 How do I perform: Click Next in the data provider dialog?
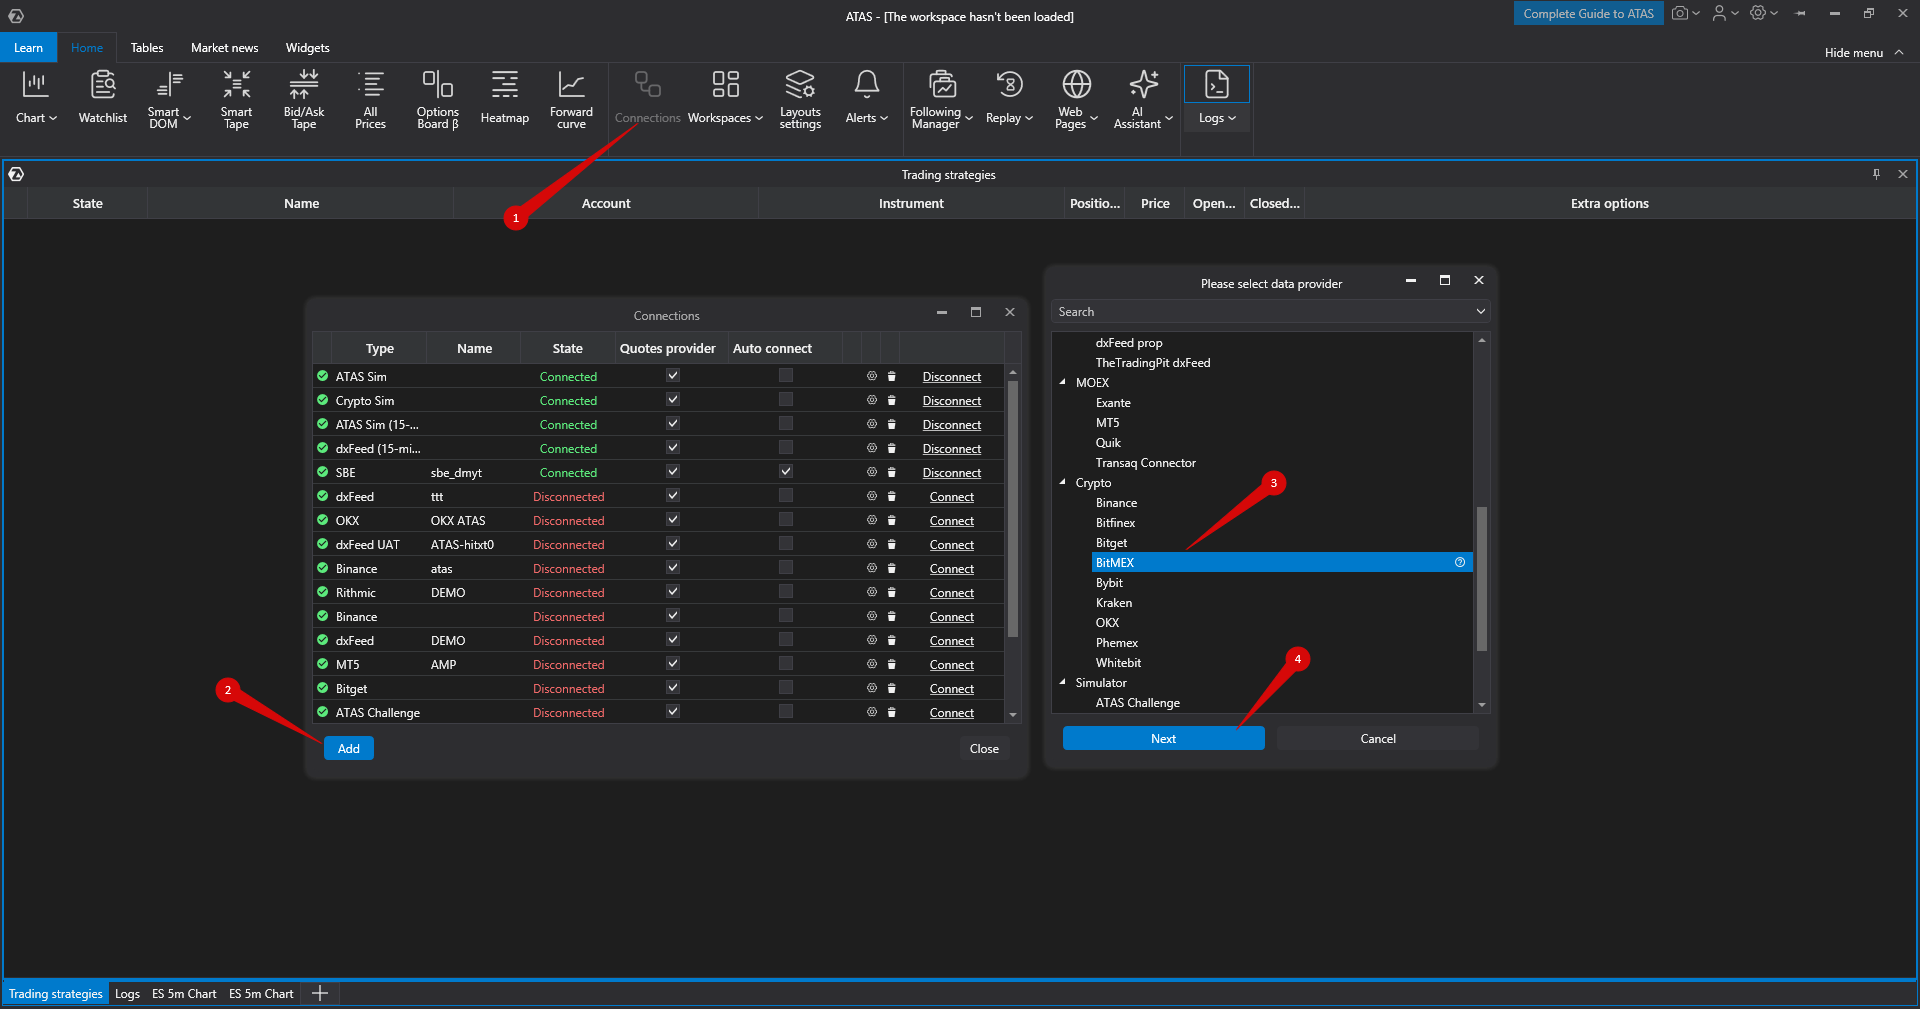pos(1164,739)
